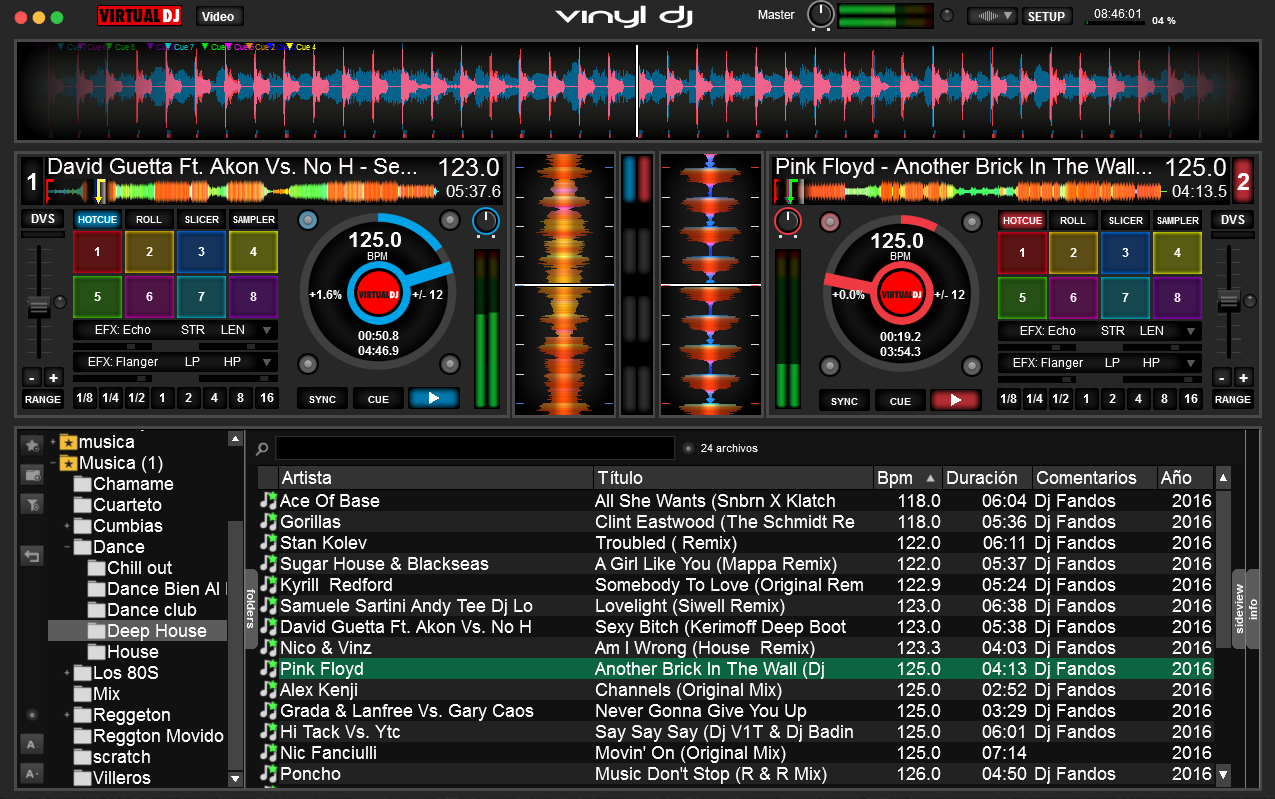Click the spinning VirtualDJ jog wheel center on deck 1
1275x799 pixels.
coord(378,294)
